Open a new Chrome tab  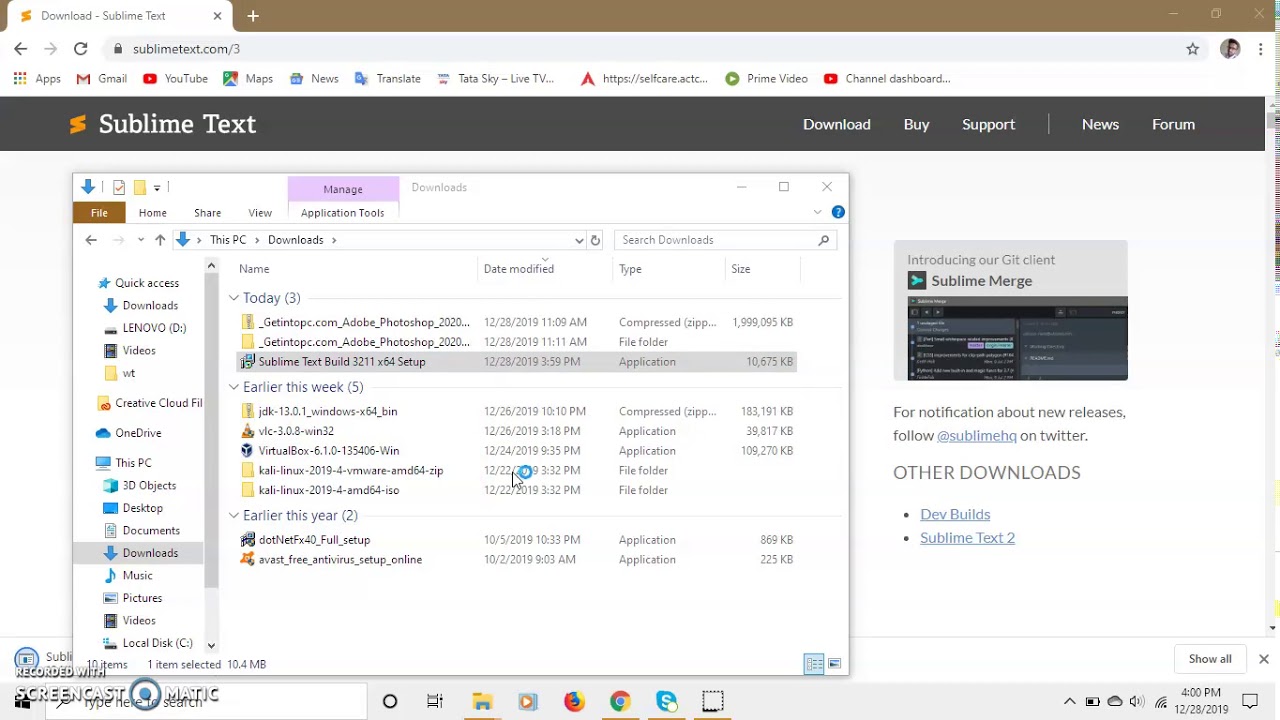[x=253, y=16]
